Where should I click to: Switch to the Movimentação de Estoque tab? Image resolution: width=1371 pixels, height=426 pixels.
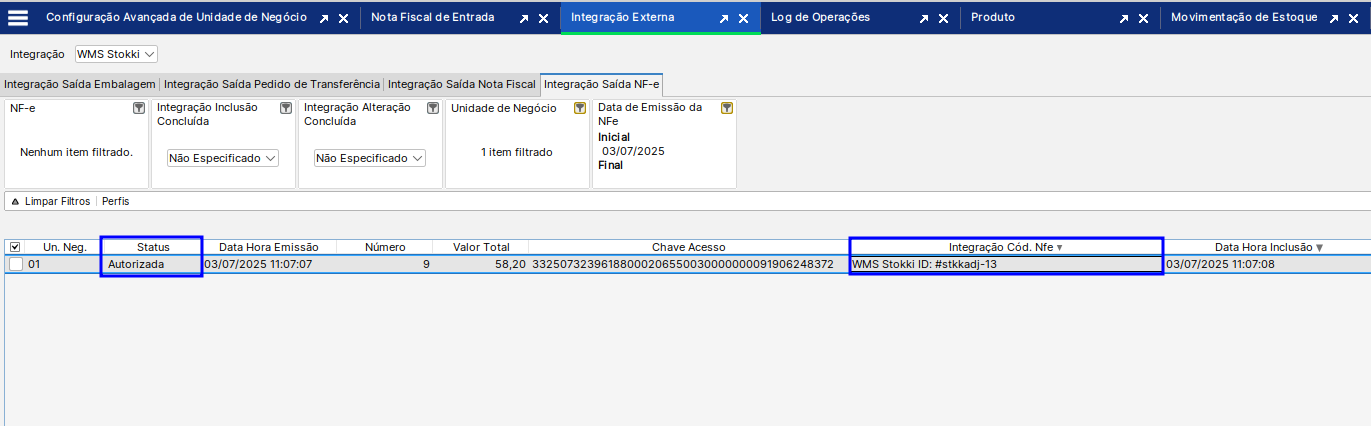1244,18
